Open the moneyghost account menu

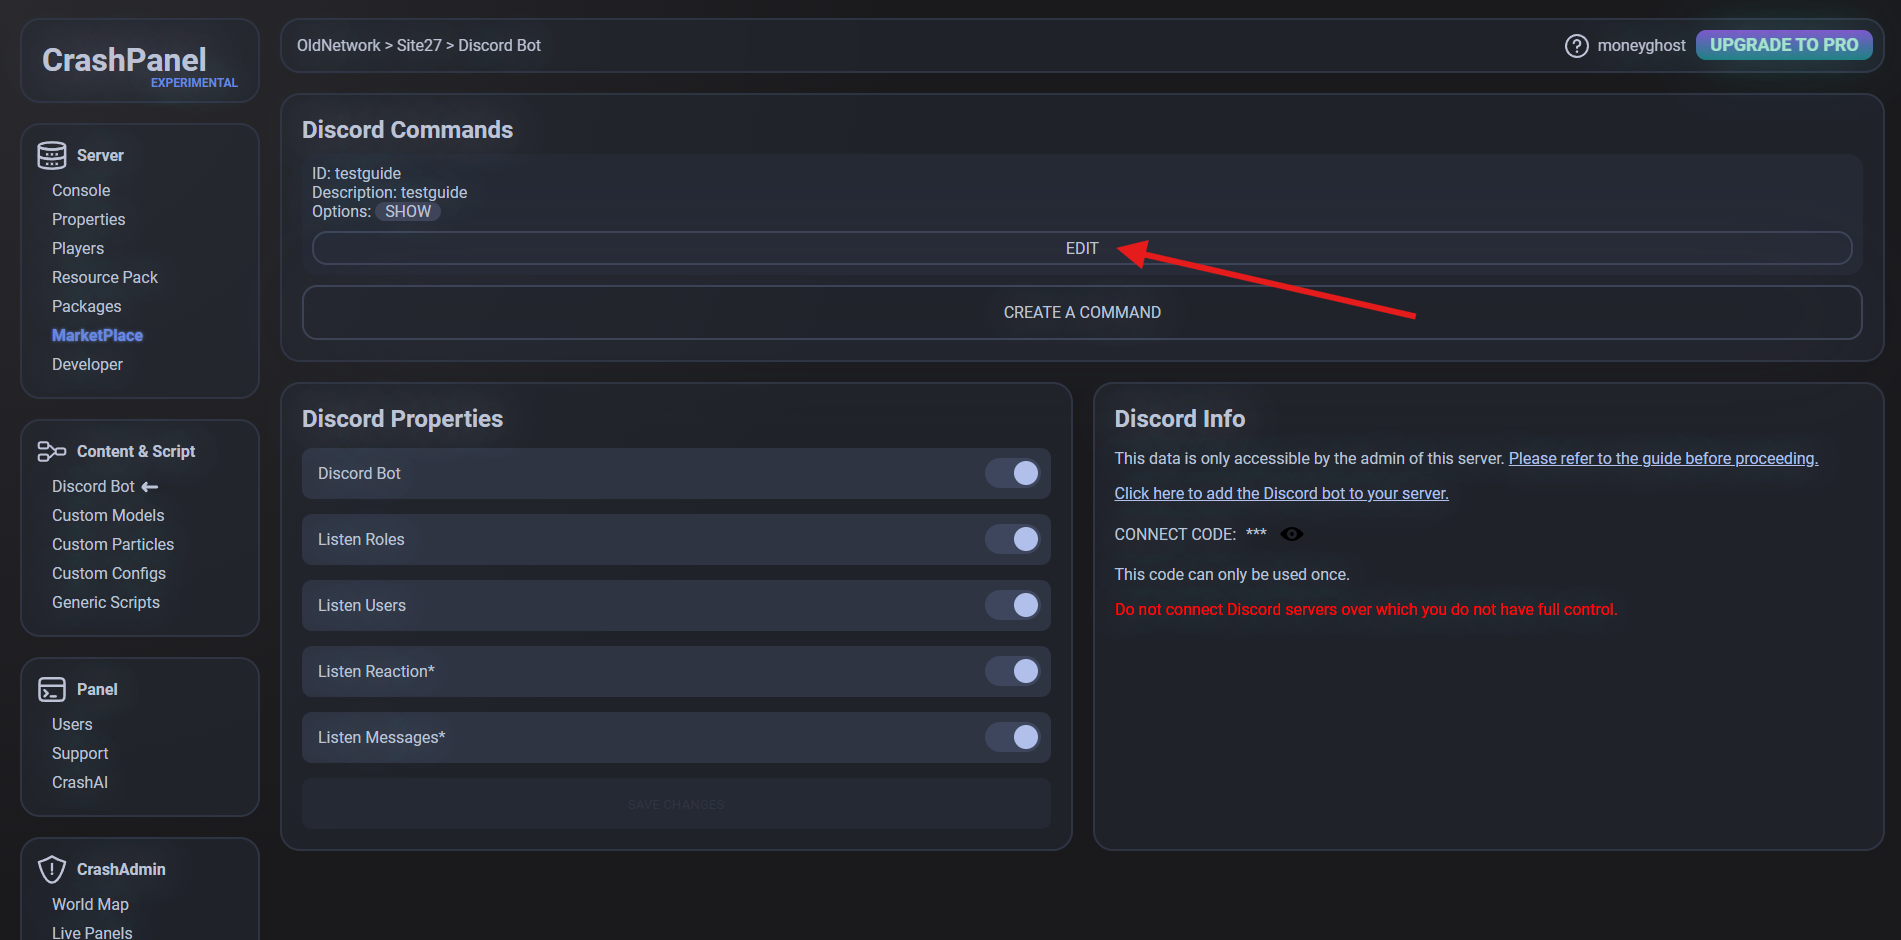pos(1641,46)
